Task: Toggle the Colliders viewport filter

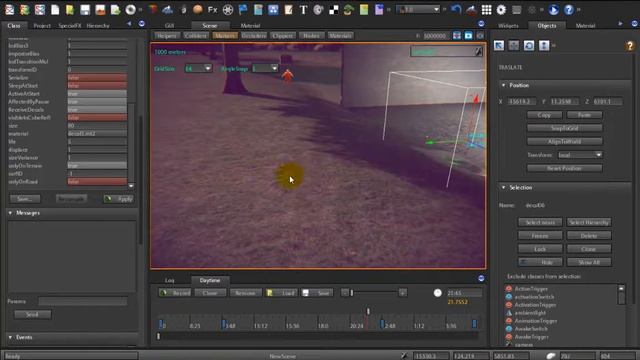Action: 196,36
